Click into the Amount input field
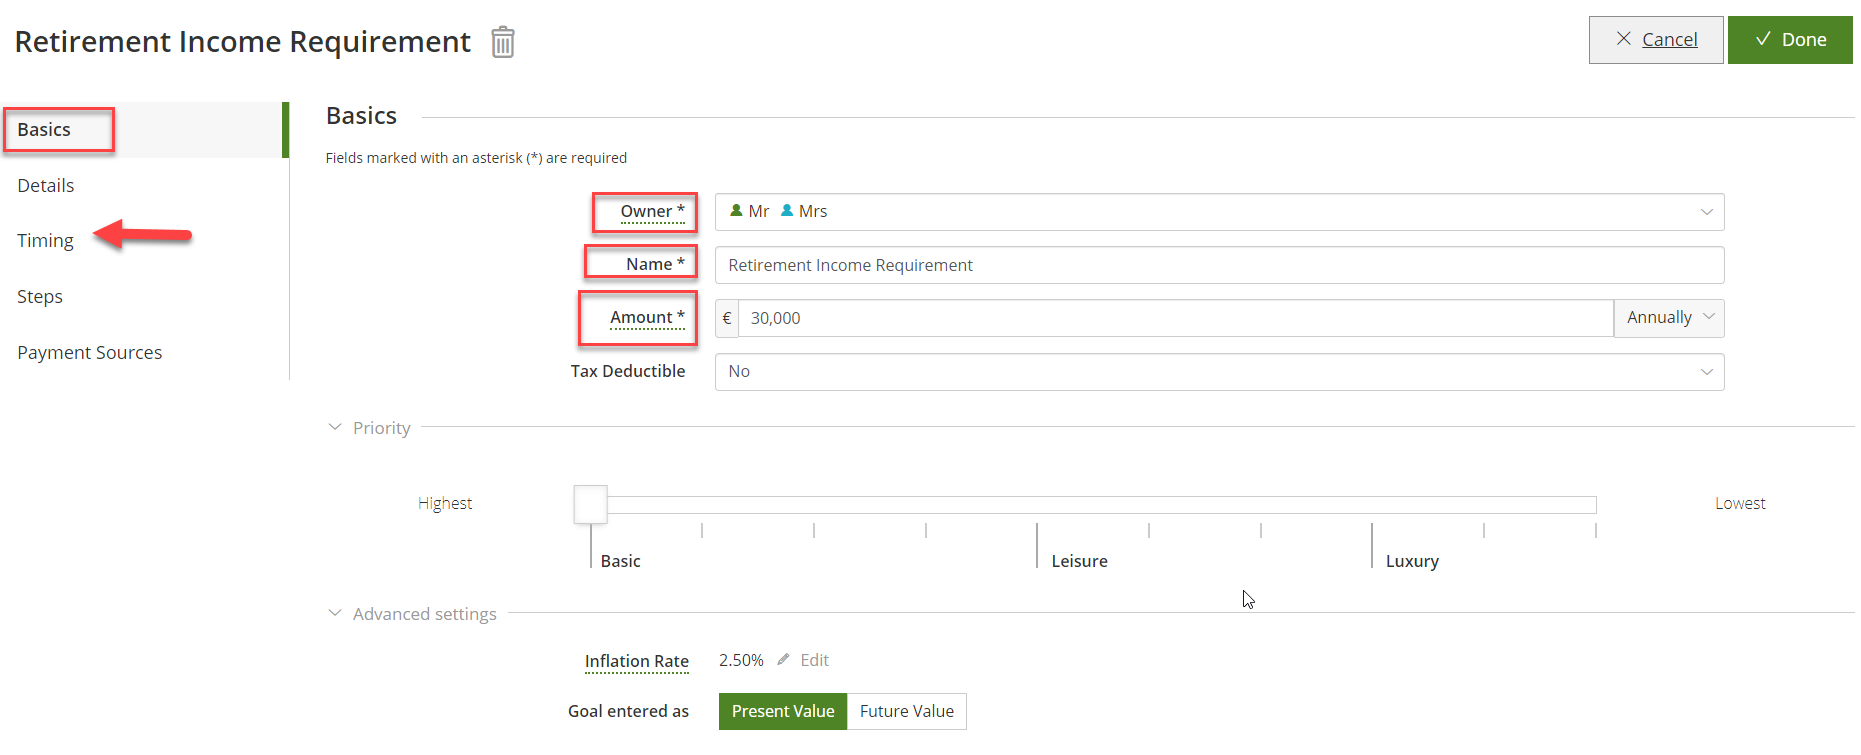 [x=1176, y=318]
